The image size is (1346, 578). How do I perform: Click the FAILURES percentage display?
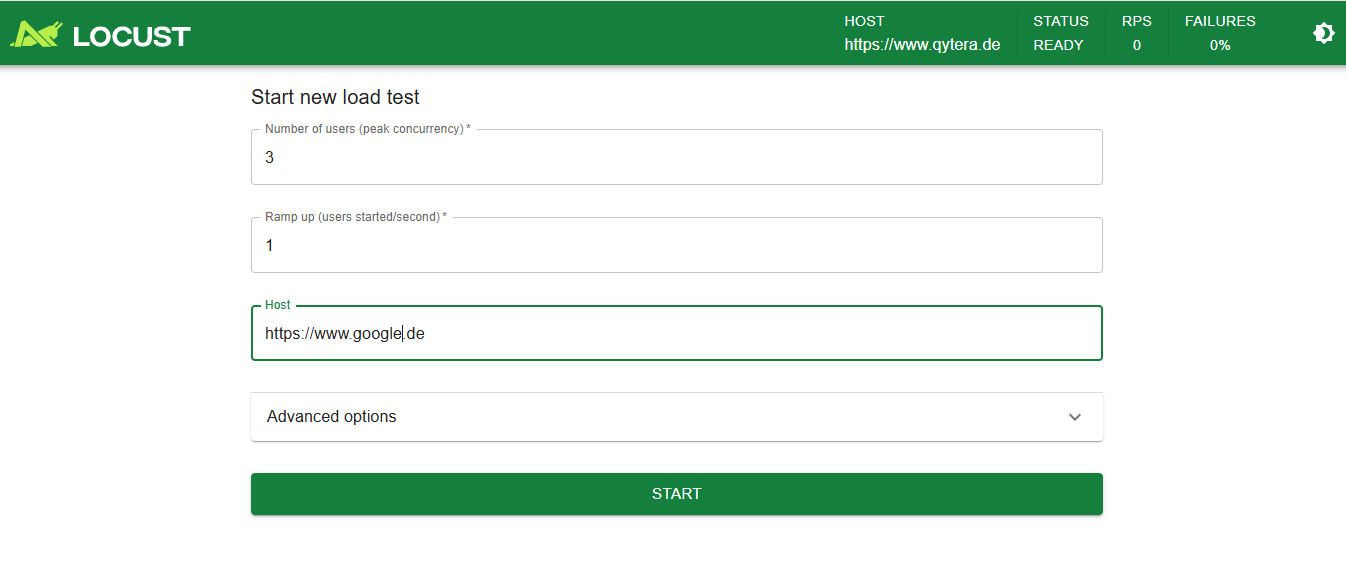(x=1220, y=32)
